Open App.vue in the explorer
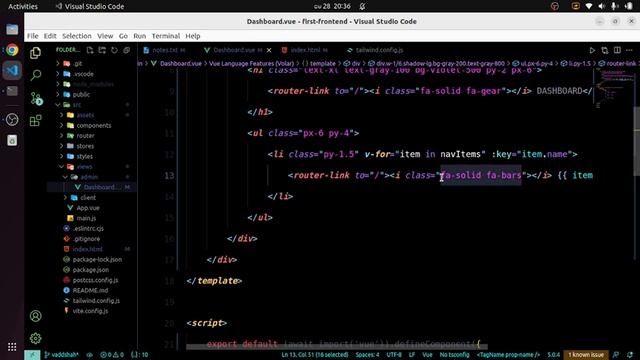The height and width of the screenshot is (360, 640). pyautogui.click(x=88, y=208)
